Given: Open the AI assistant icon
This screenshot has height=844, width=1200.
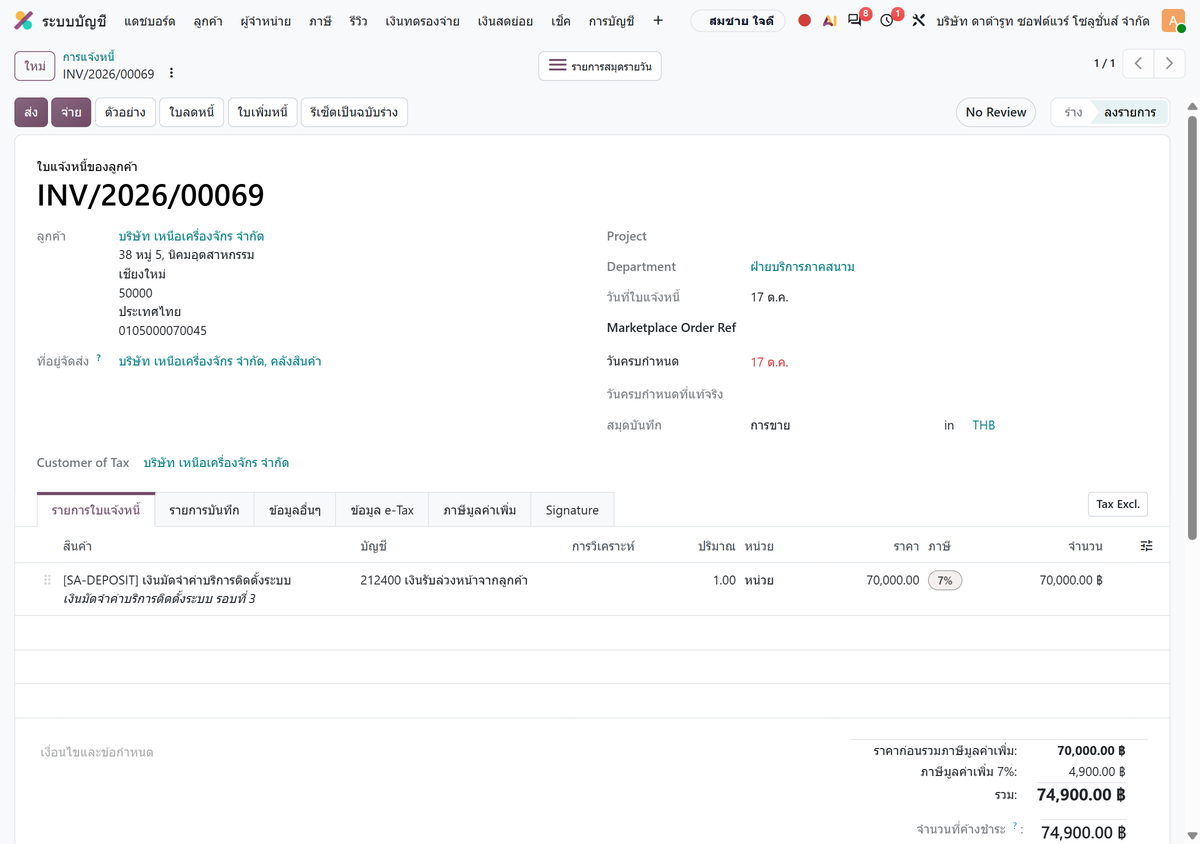Looking at the screenshot, I should pos(829,21).
